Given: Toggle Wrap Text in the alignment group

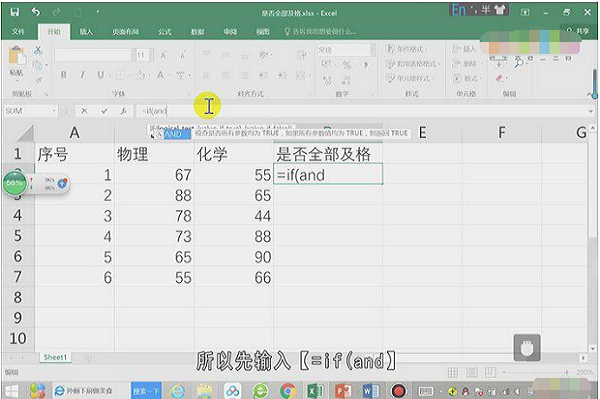Looking at the screenshot, I should coord(301,55).
